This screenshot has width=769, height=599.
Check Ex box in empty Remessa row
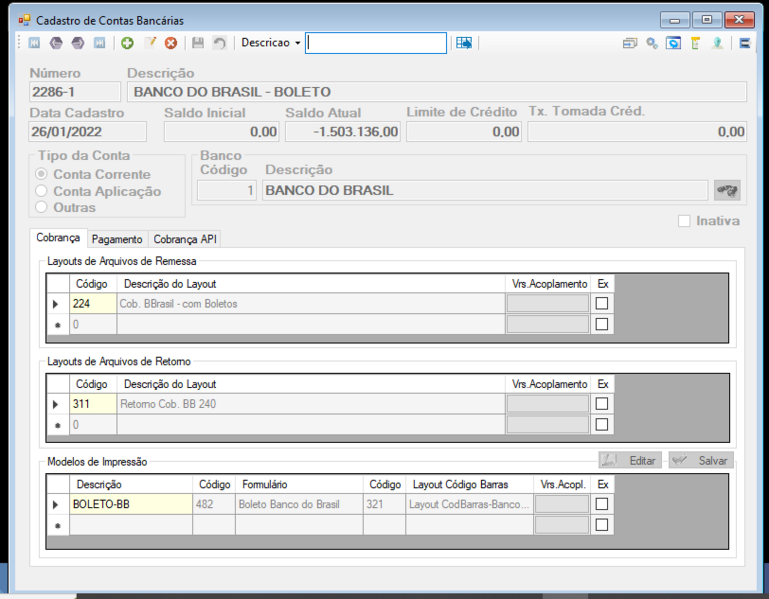[602, 324]
